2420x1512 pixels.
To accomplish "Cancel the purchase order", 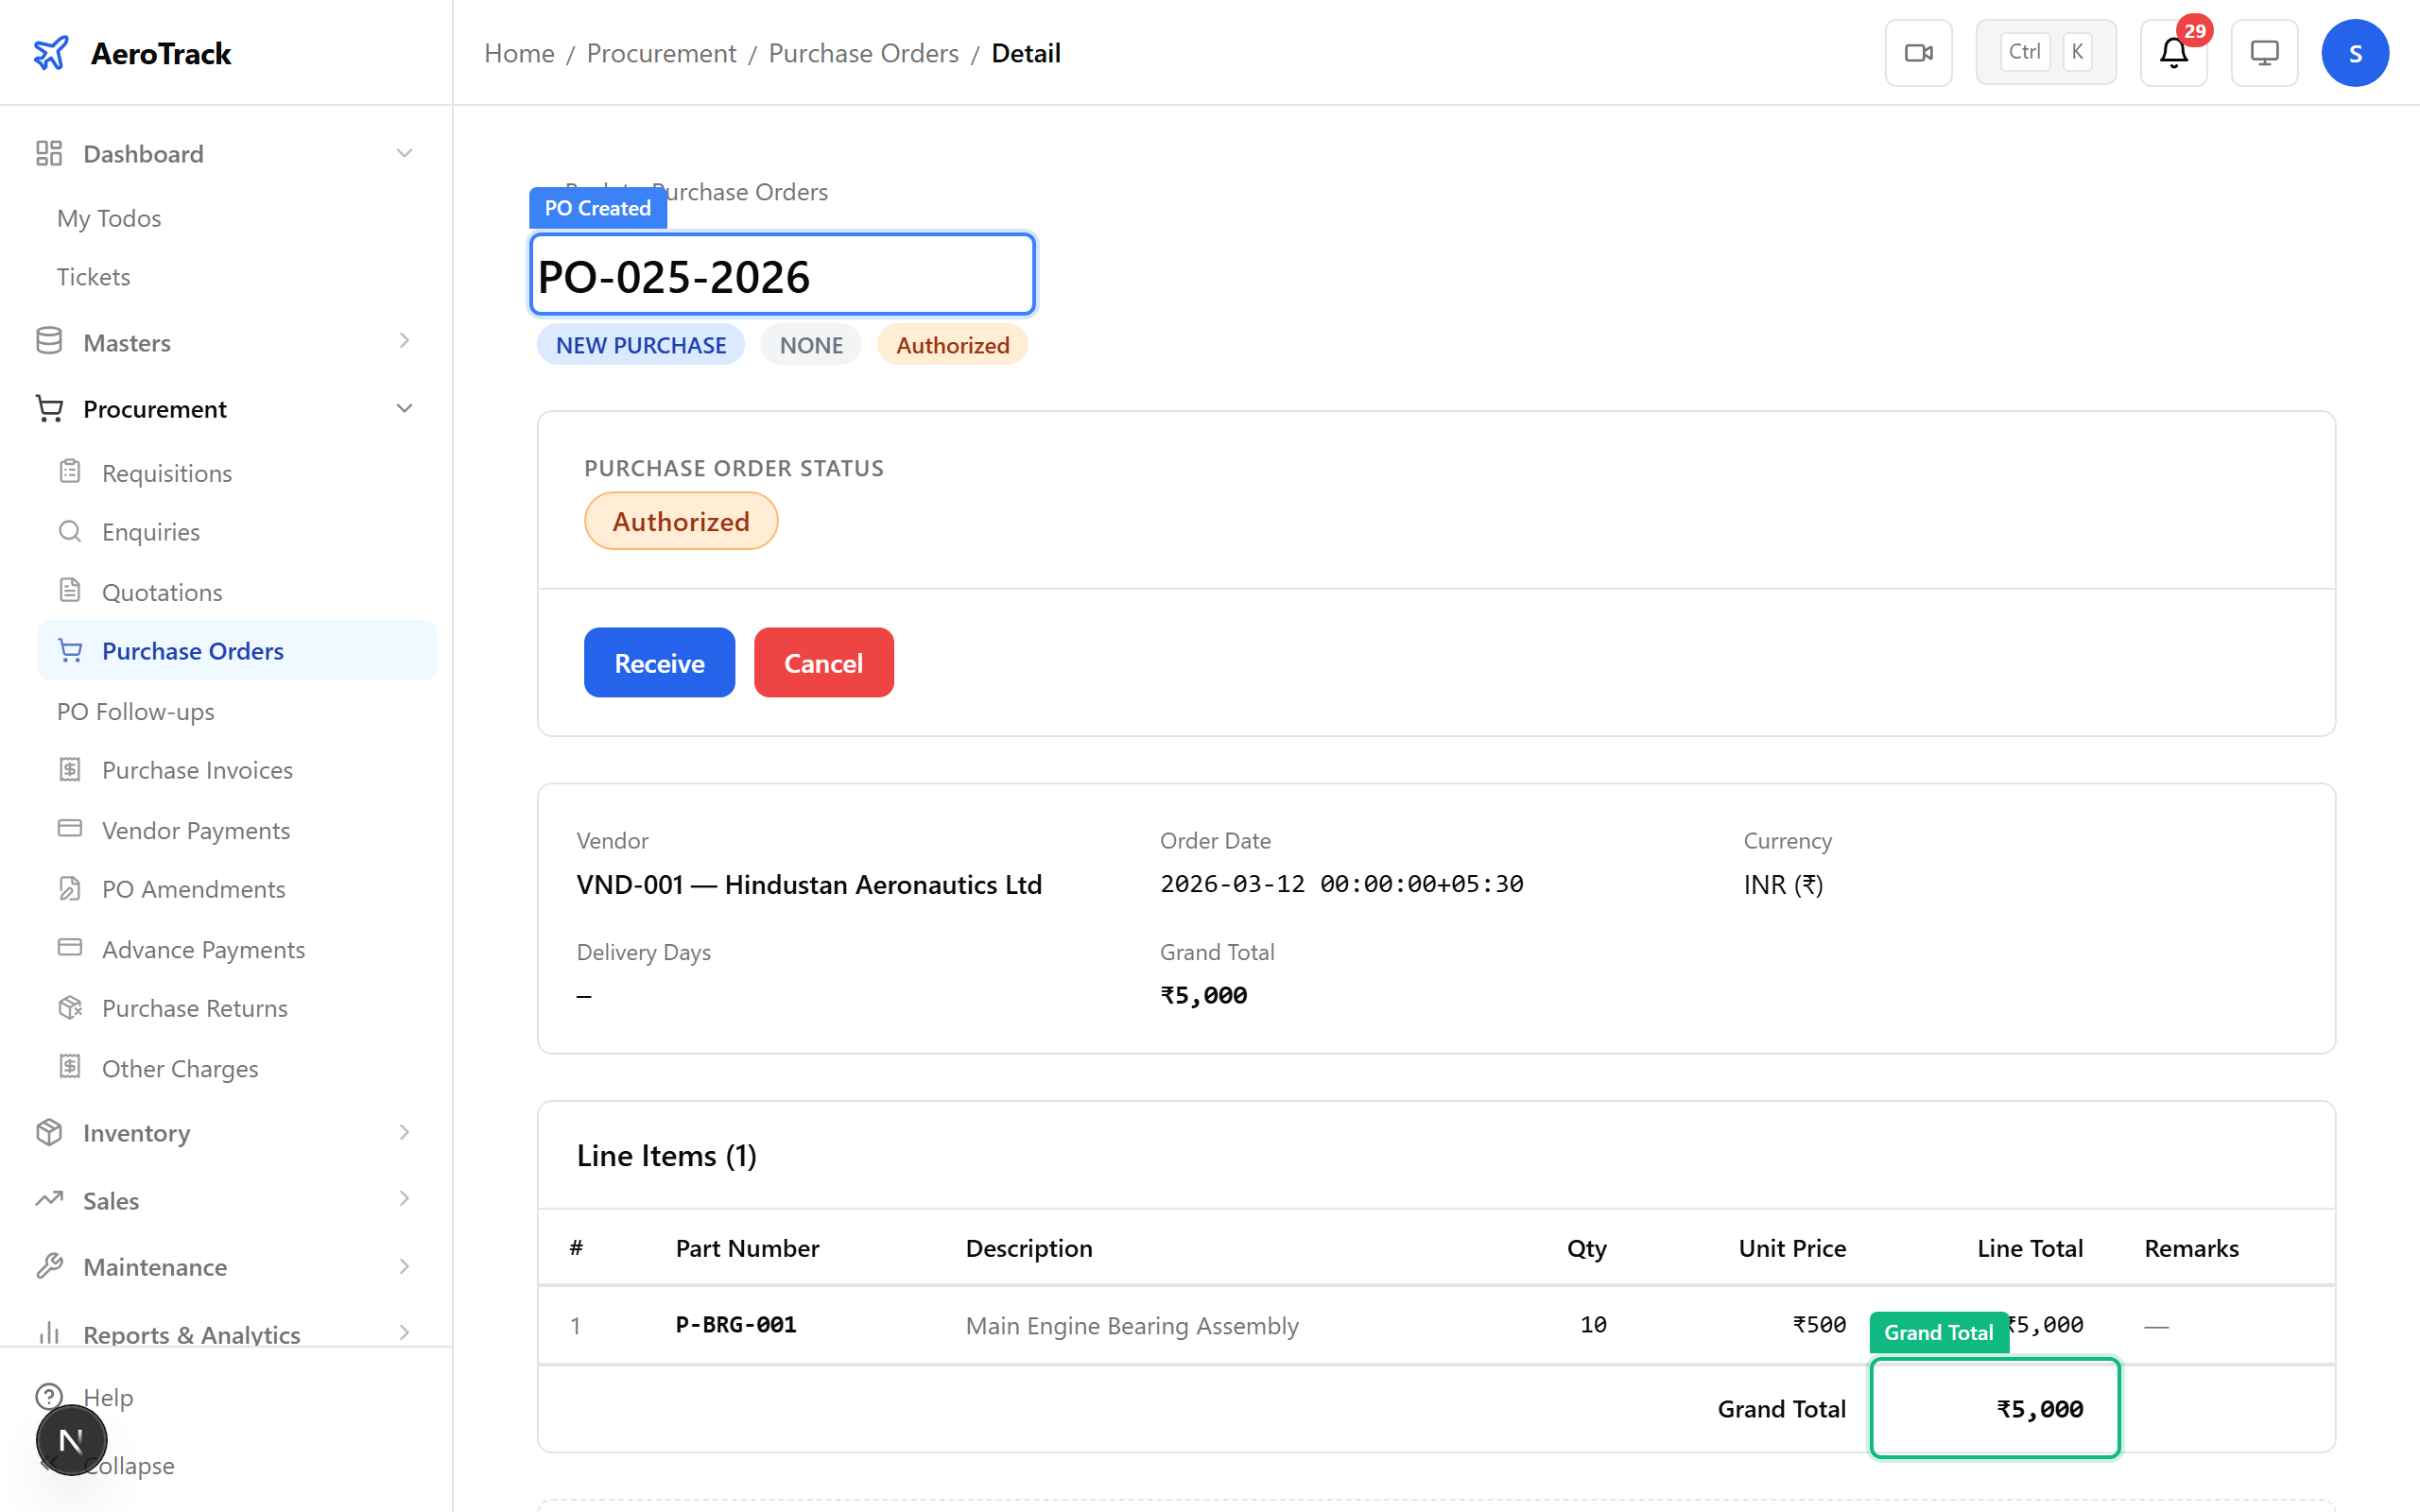I will coord(823,662).
